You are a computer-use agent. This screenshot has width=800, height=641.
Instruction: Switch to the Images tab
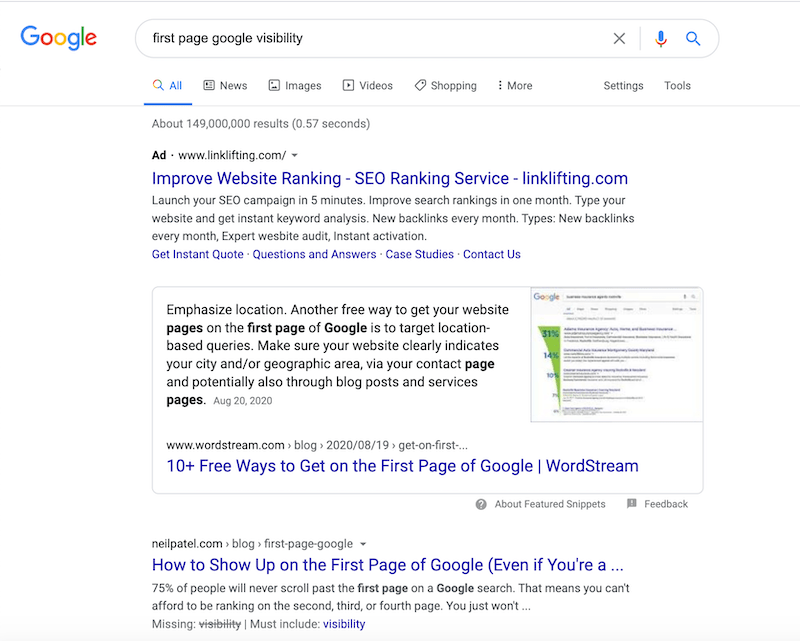point(294,85)
